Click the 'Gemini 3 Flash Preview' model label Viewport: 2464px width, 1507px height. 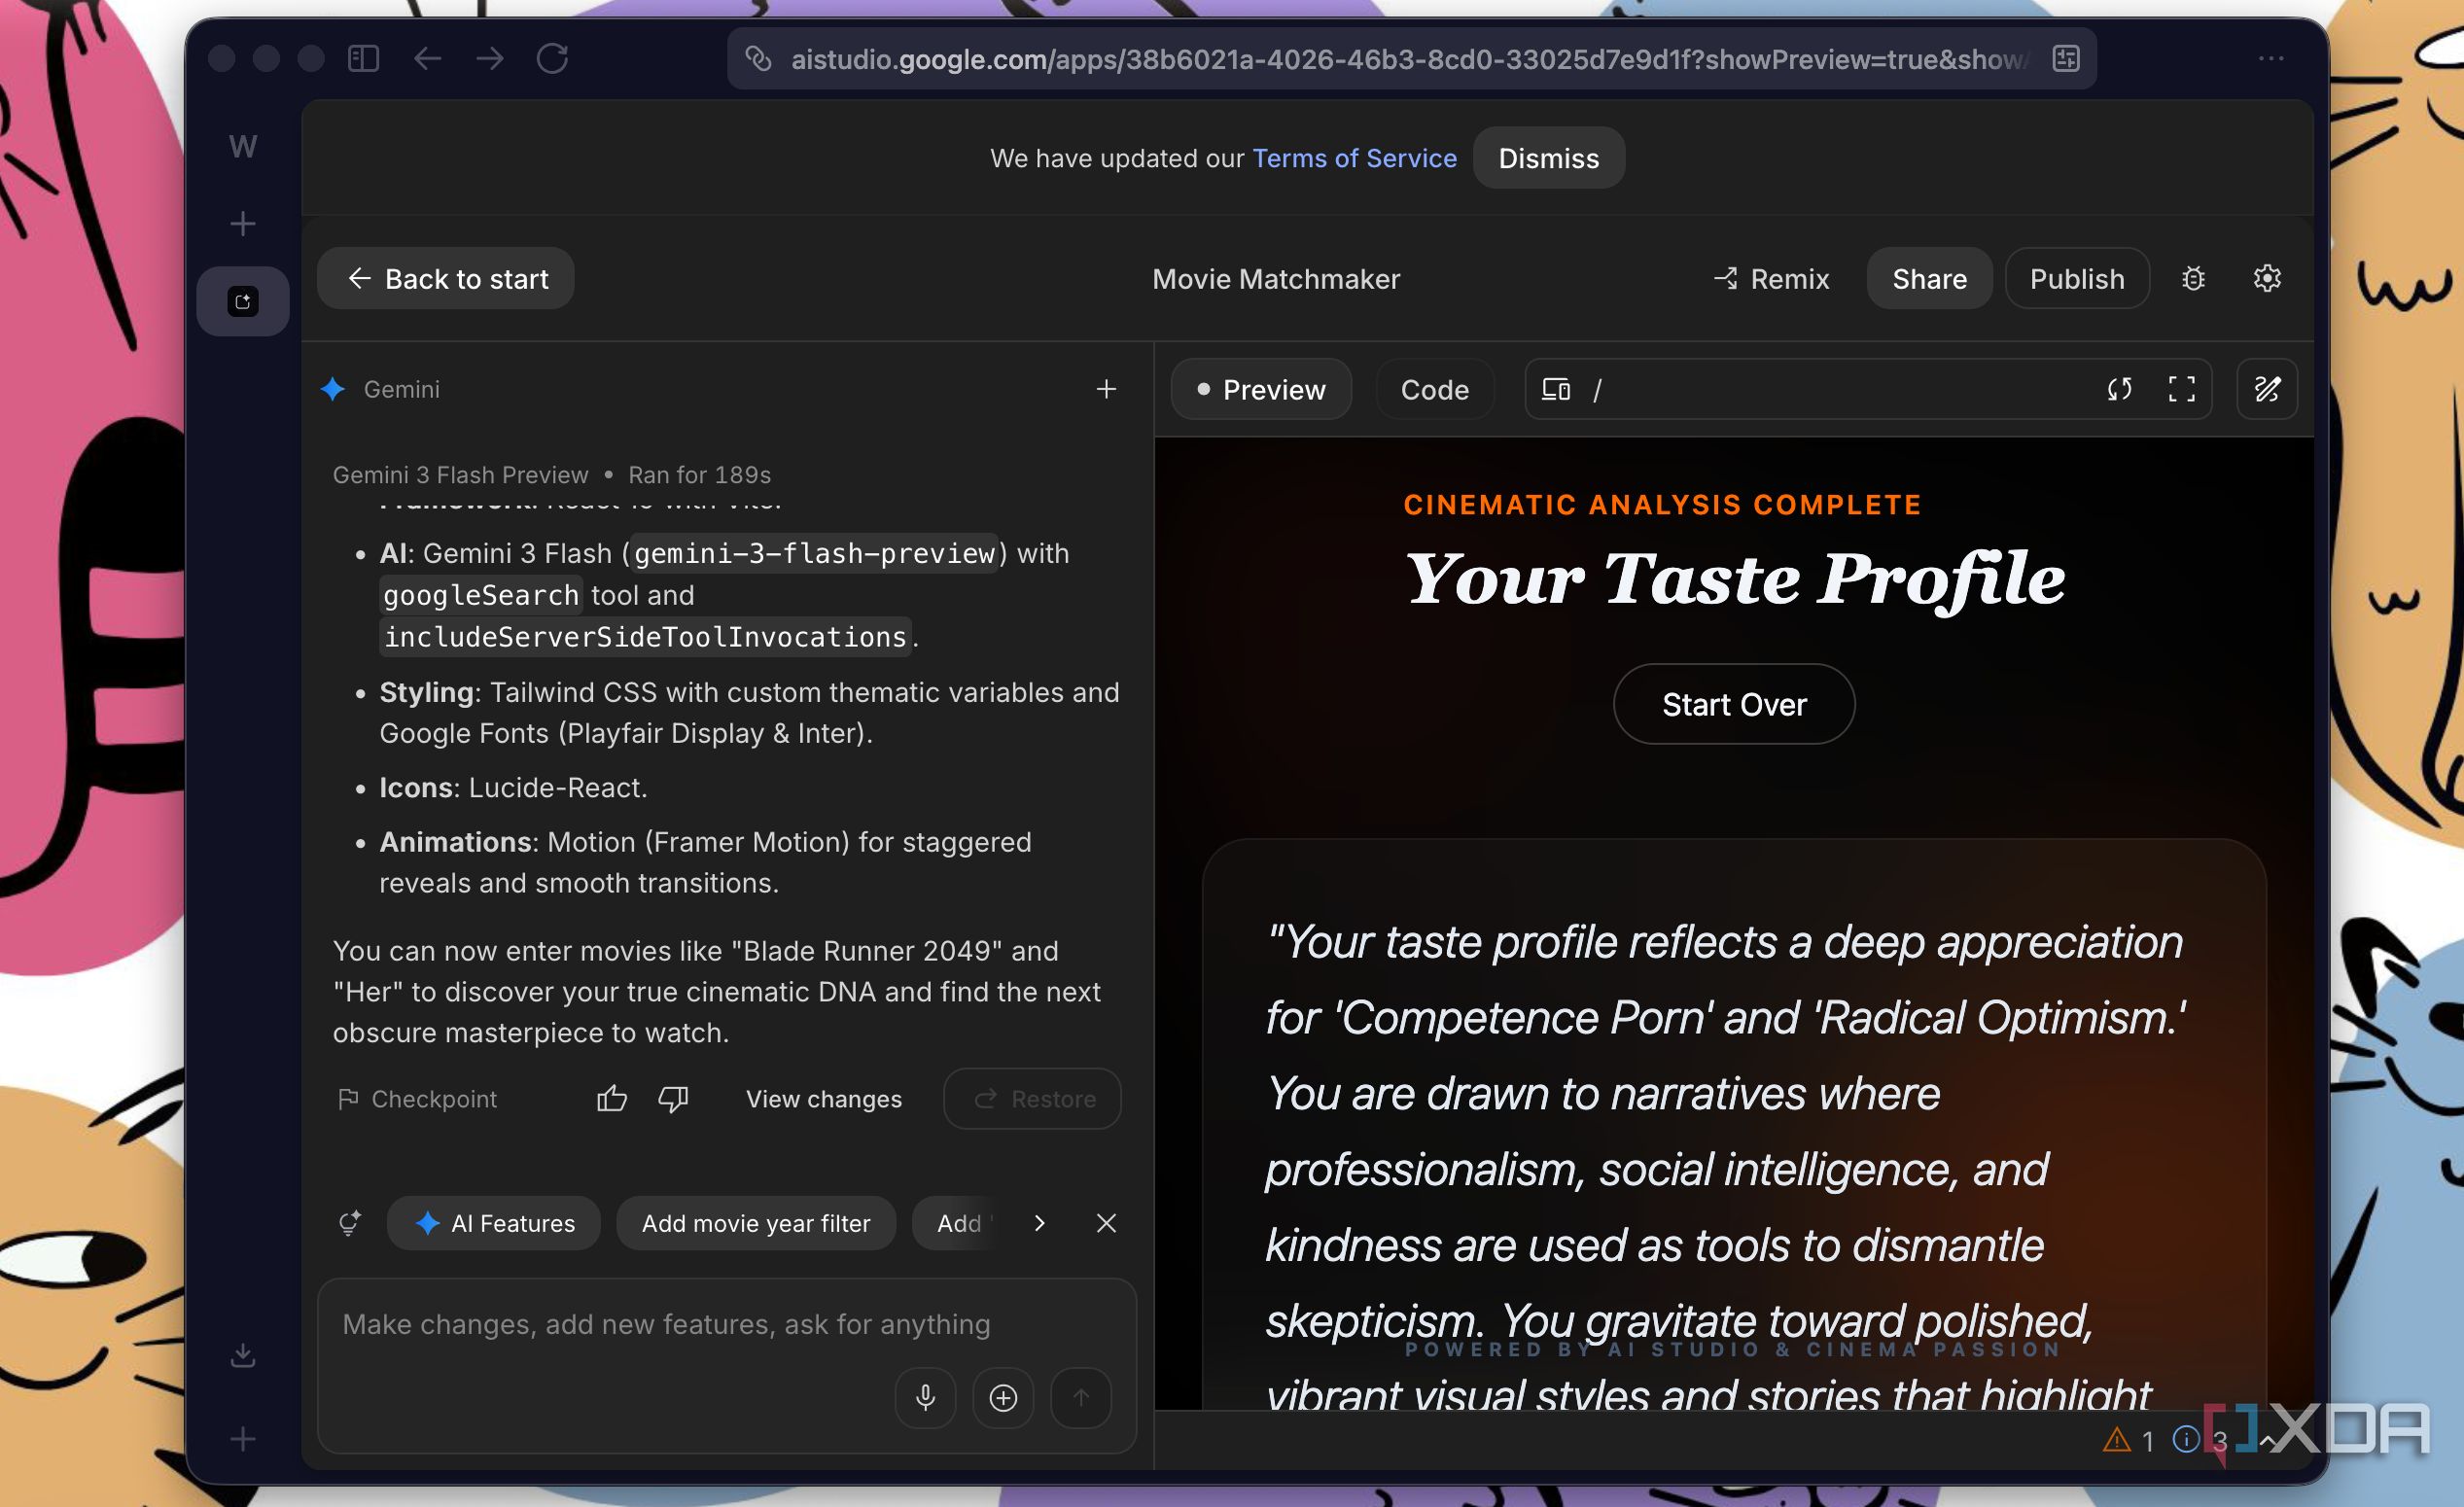(460, 474)
